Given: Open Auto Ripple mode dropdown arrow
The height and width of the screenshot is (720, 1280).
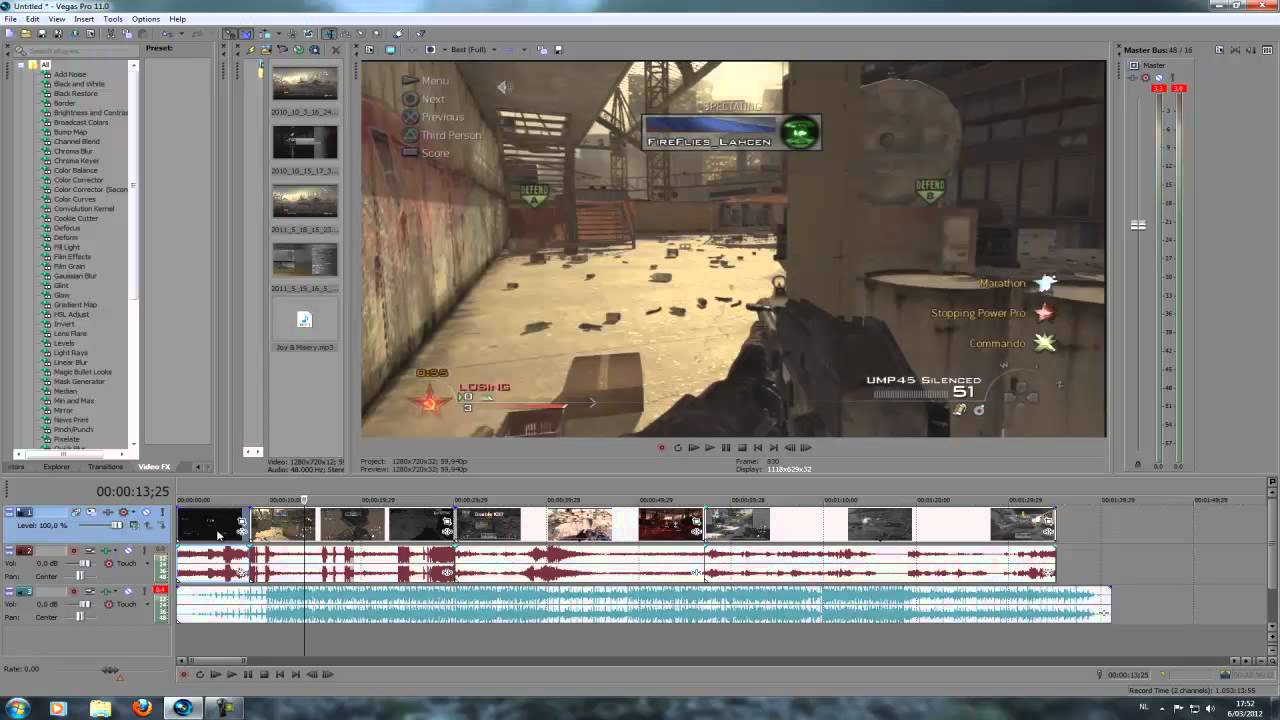Looking at the screenshot, I should click(279, 34).
